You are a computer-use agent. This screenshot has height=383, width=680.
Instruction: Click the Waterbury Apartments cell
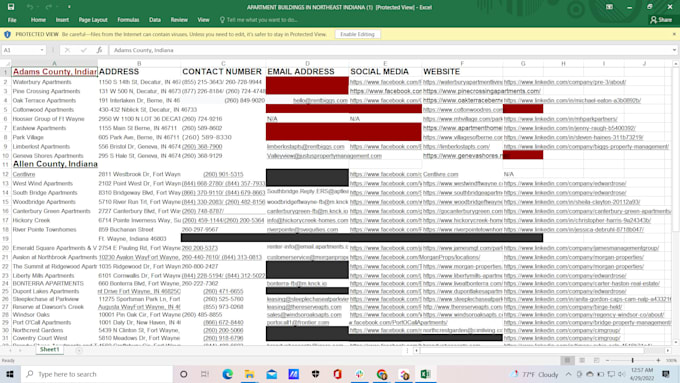(x=55, y=82)
